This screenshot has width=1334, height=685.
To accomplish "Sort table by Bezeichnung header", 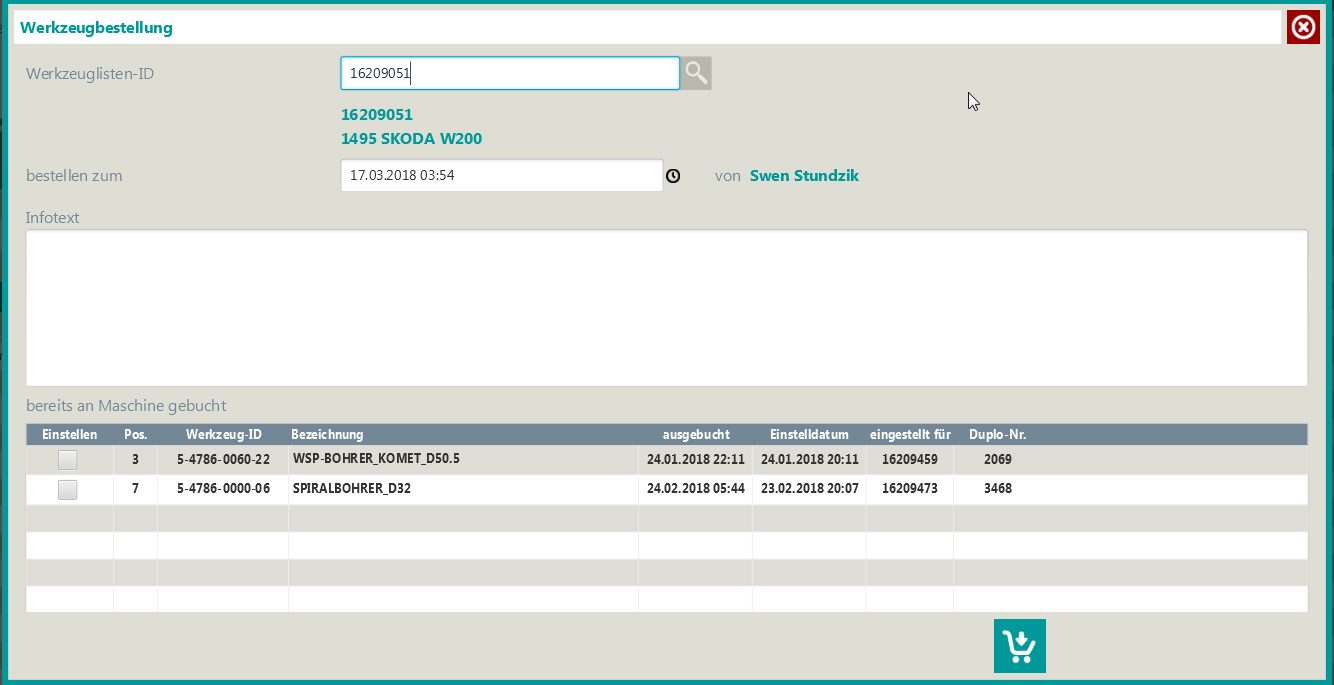I will [x=327, y=435].
